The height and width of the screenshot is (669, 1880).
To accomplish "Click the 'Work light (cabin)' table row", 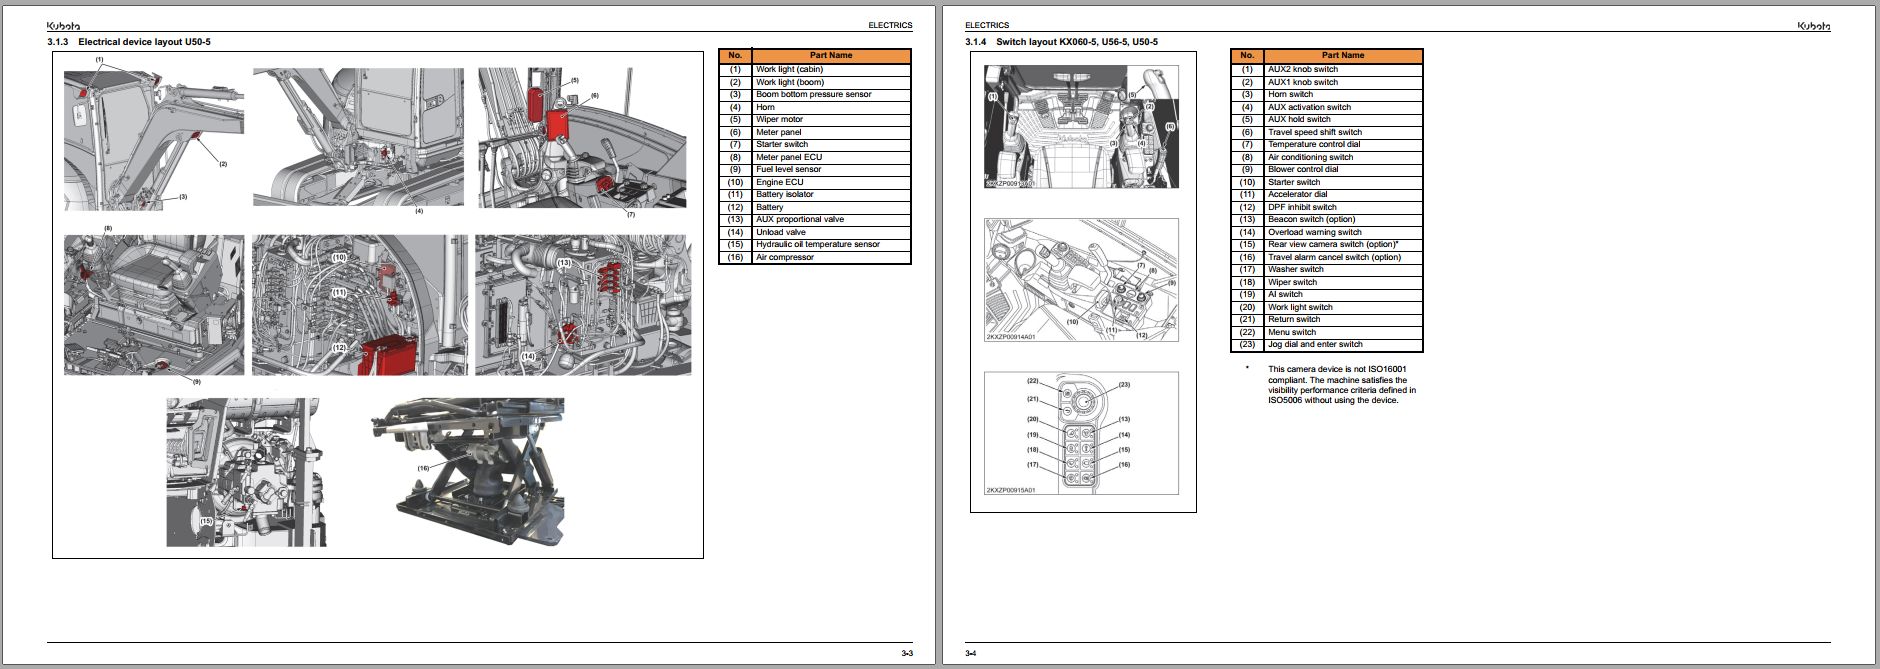I will [815, 70].
